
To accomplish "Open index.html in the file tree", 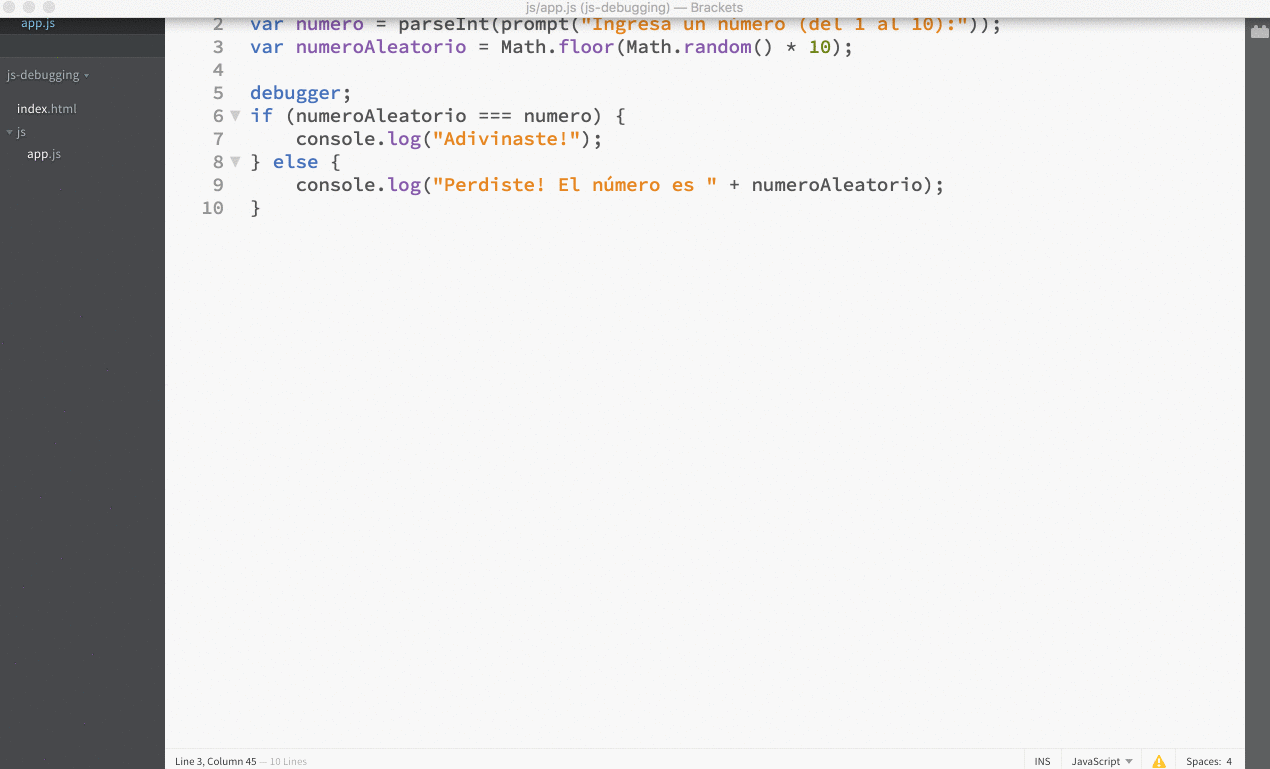I will click(x=47, y=109).
